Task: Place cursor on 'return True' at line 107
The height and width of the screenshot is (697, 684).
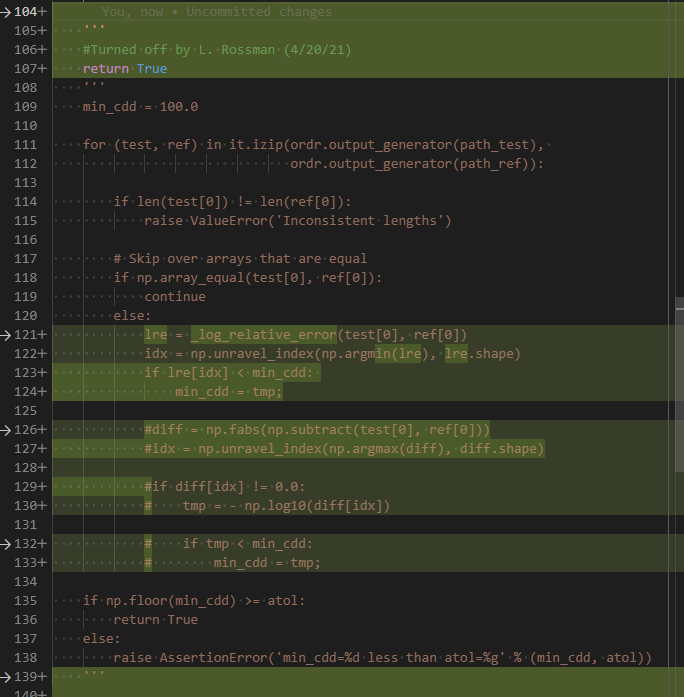Action: point(125,68)
